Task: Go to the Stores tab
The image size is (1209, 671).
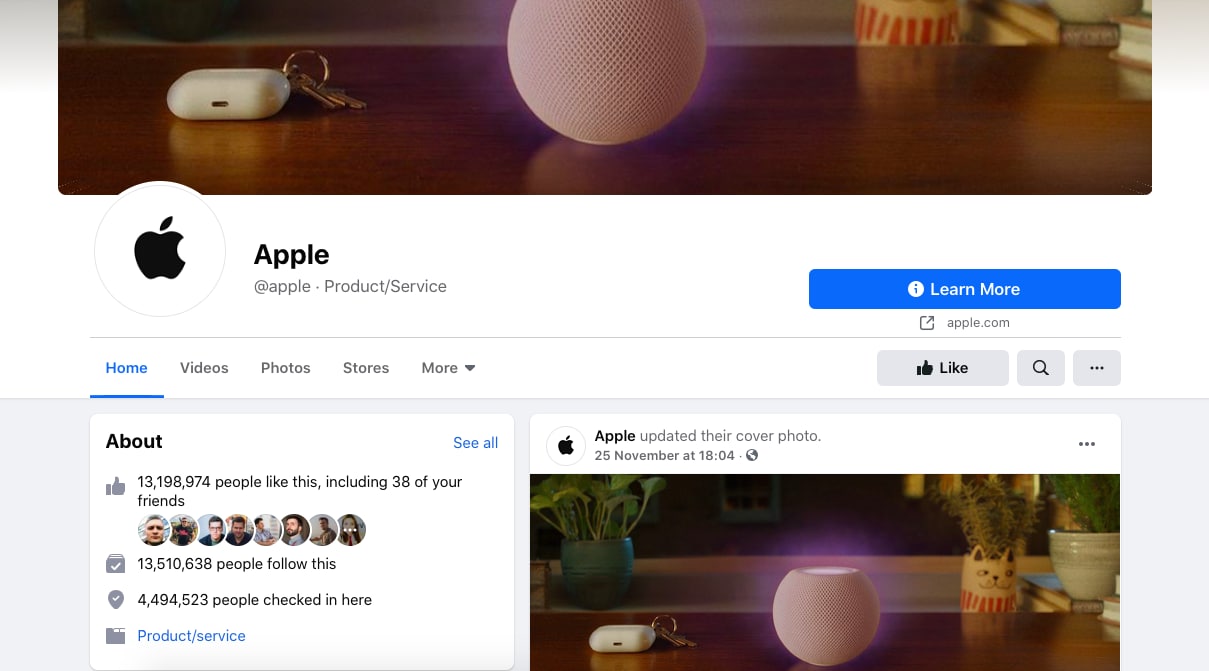Action: pyautogui.click(x=366, y=368)
